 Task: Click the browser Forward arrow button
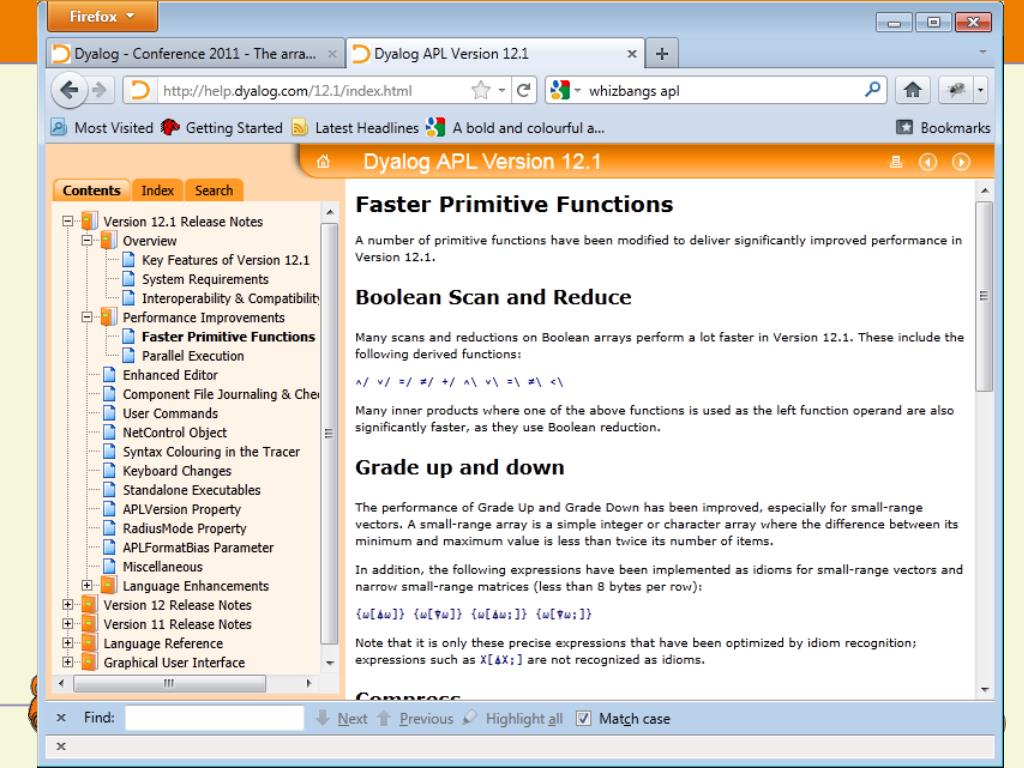coord(99,90)
